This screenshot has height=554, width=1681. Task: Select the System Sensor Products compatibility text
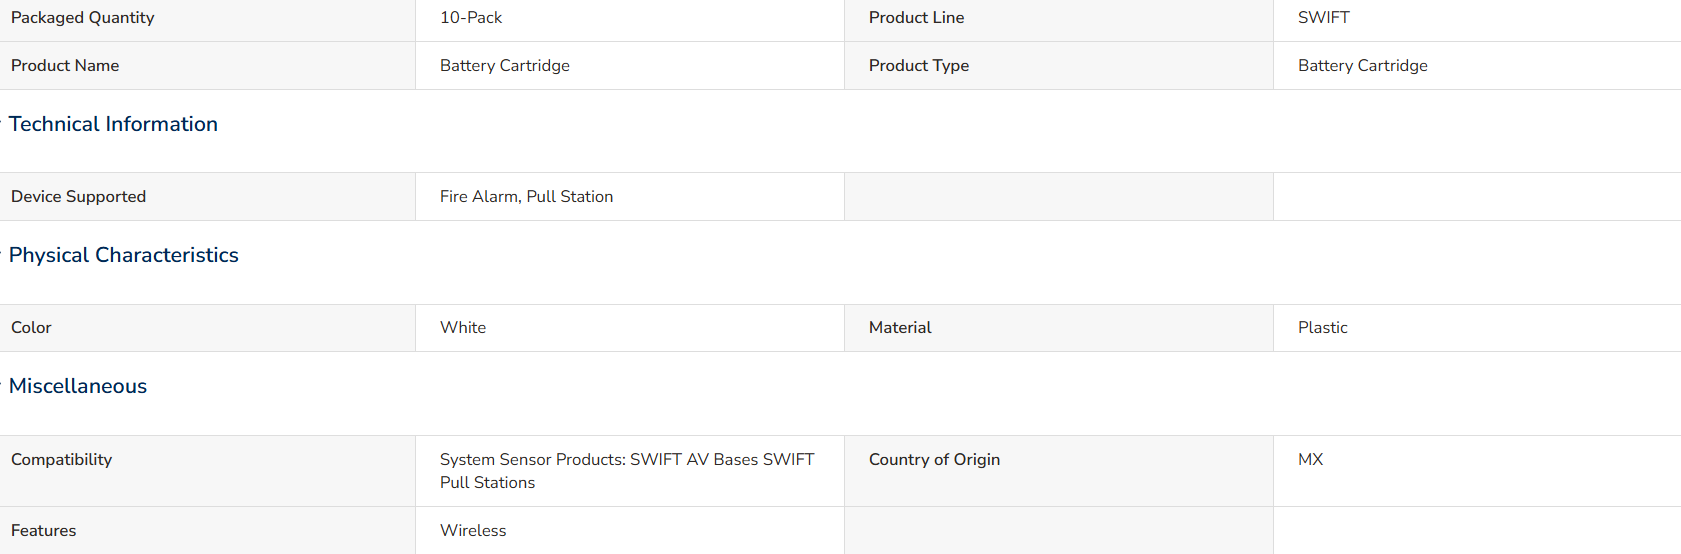click(627, 471)
